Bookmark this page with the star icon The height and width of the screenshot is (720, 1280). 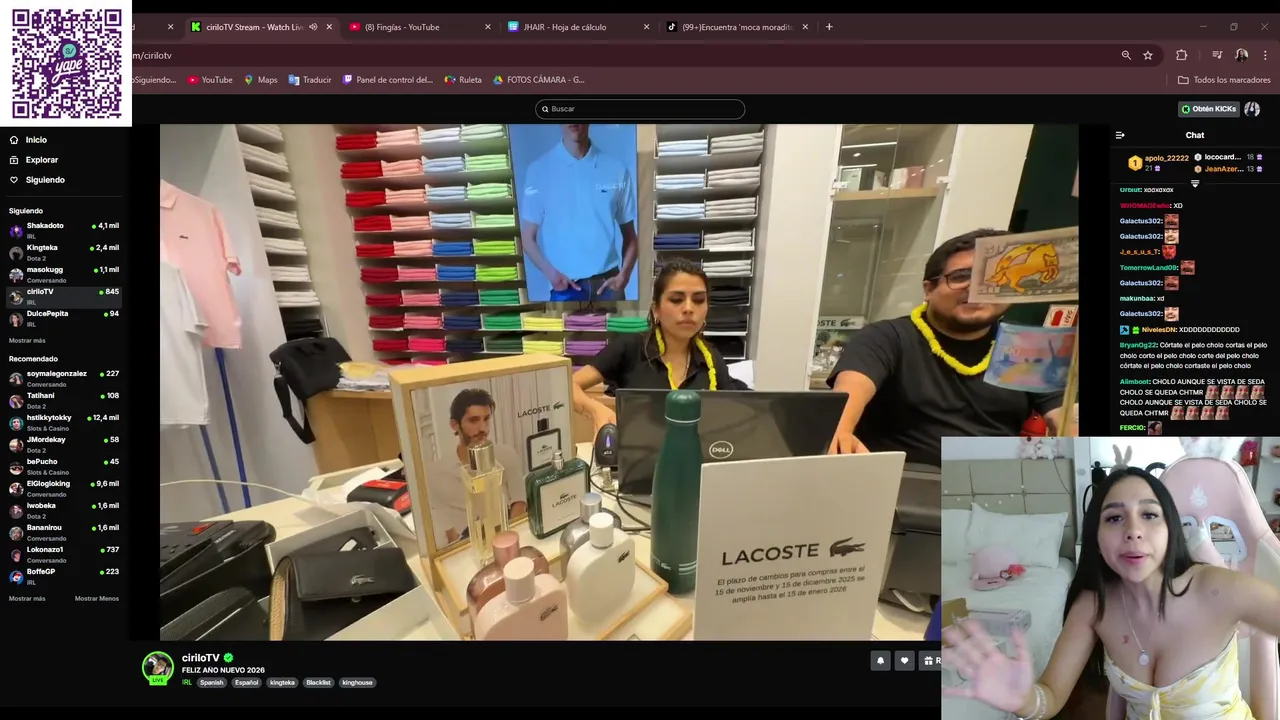(x=1148, y=56)
